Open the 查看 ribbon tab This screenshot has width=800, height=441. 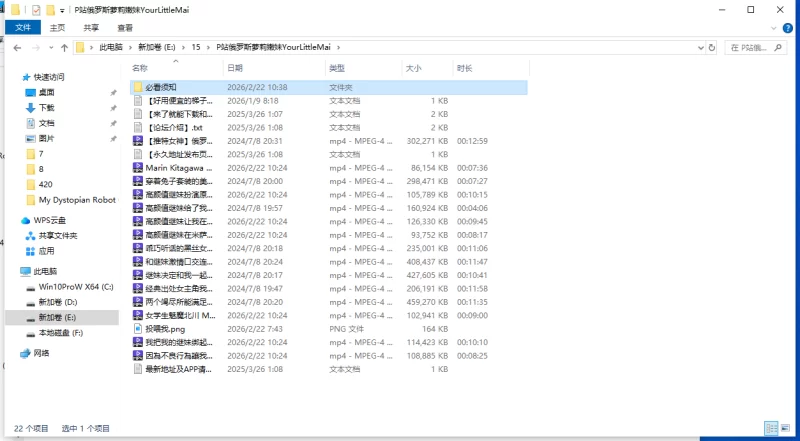[124, 28]
